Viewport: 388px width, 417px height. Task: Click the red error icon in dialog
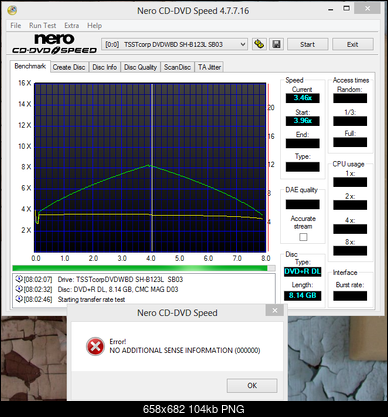click(95, 346)
